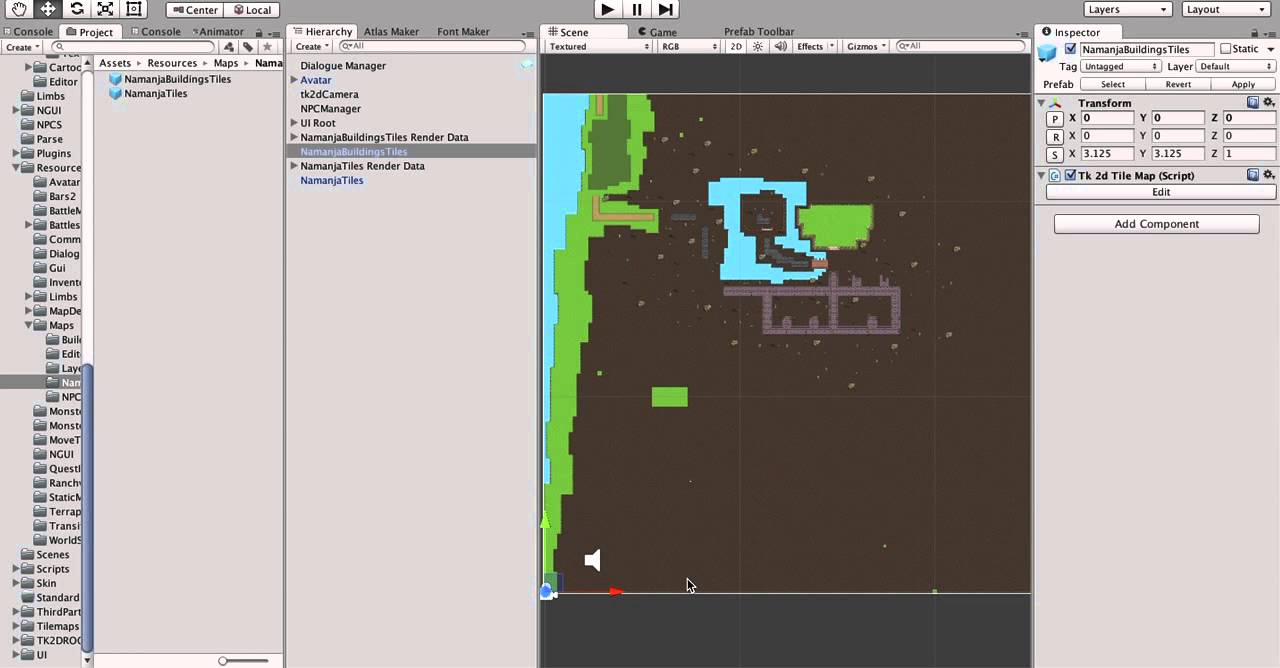Viewport: 1280px width, 668px height.
Task: Click the prefab Select button
Action: click(1112, 85)
